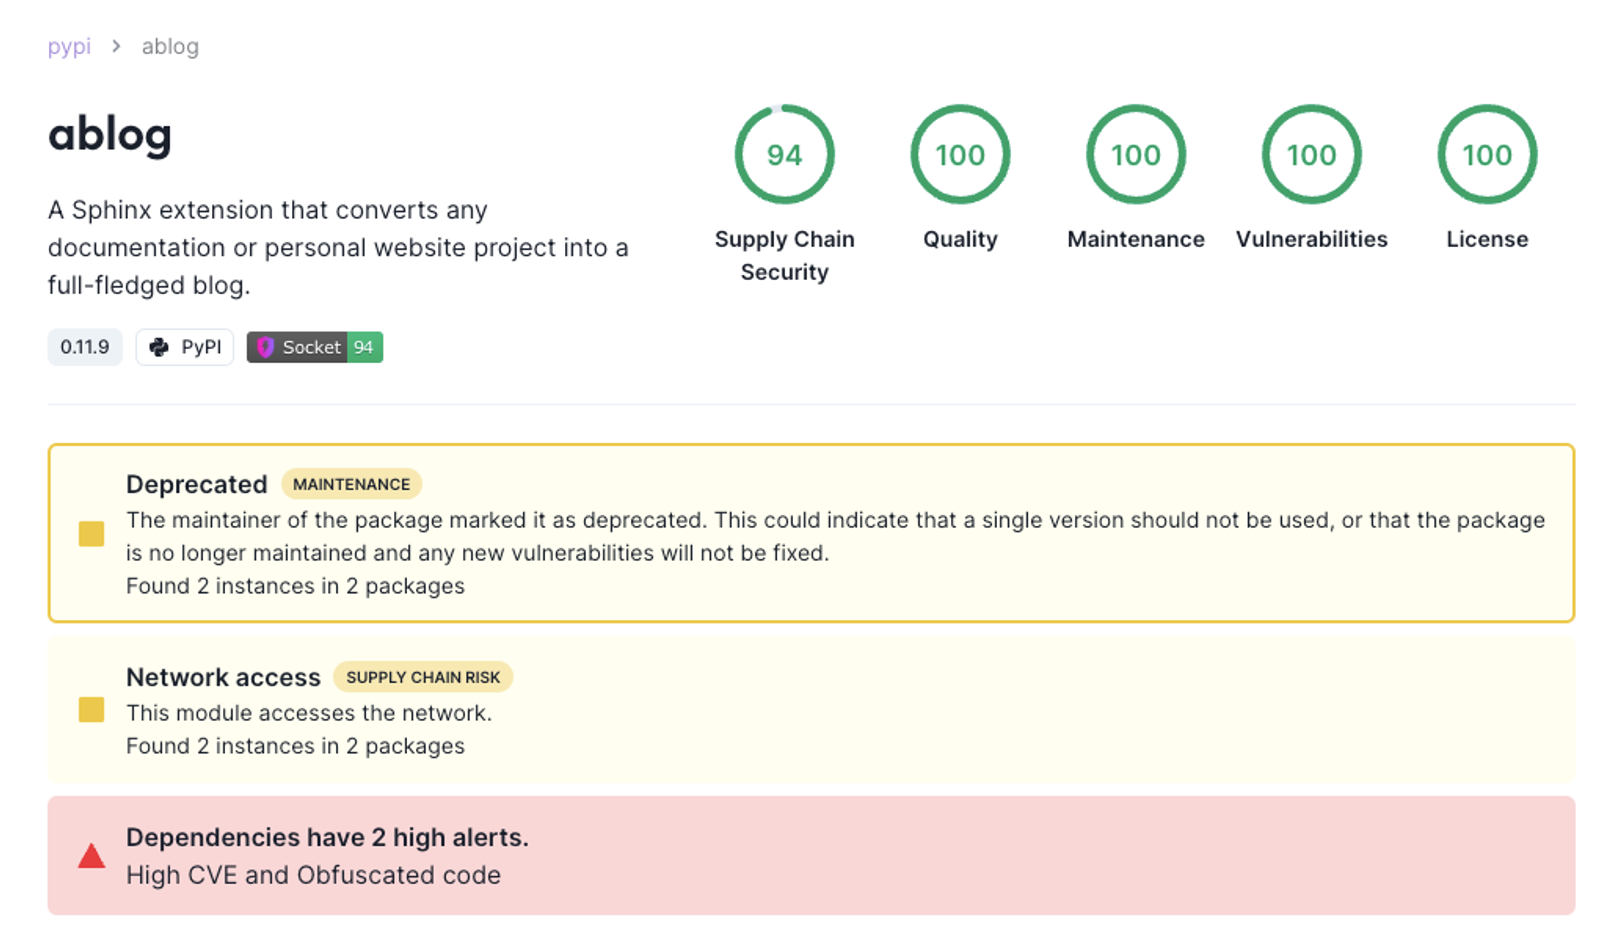The image size is (1600, 946).
Task: Open the Supply Chain Security score circle
Action: pos(784,154)
